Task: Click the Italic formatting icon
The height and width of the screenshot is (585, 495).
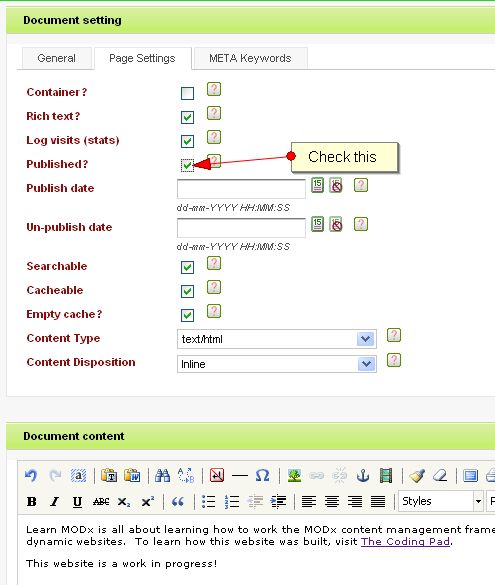Action: [x=54, y=502]
